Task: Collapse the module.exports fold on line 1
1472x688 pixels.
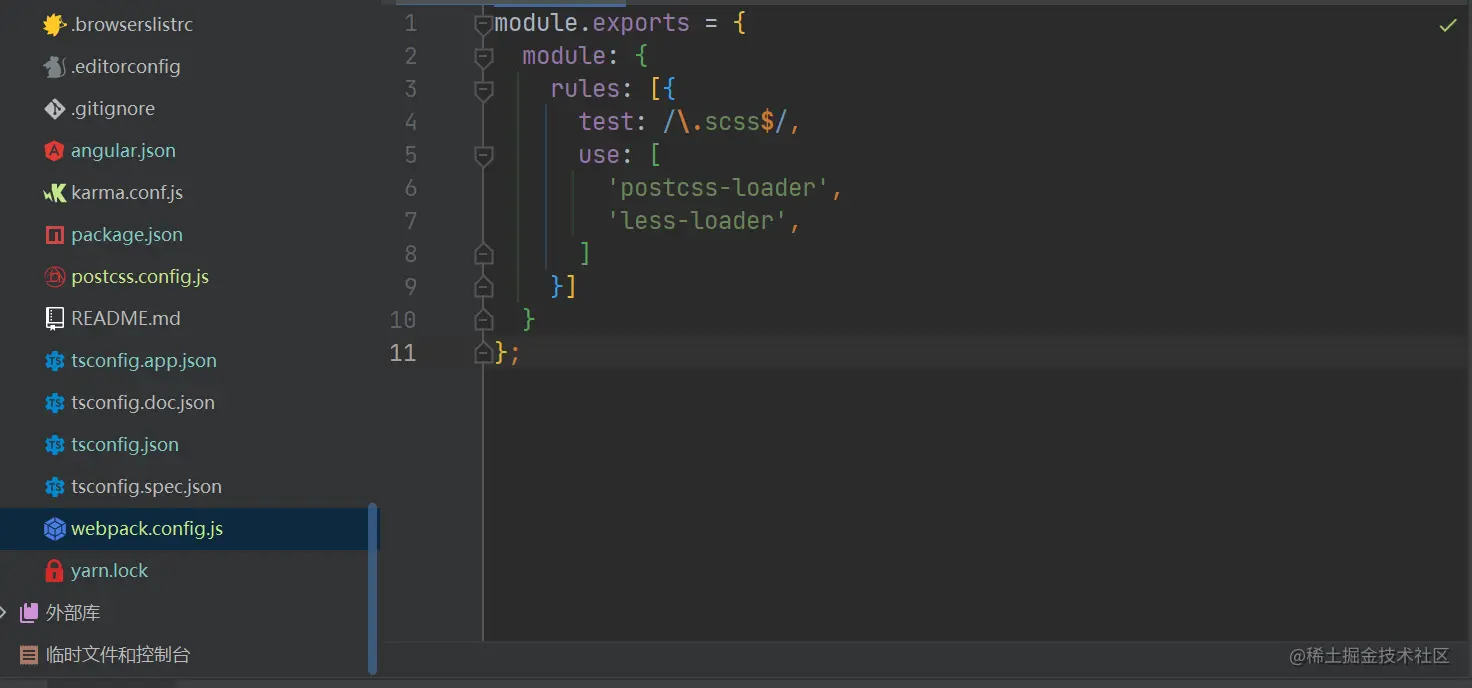Action: coord(484,25)
